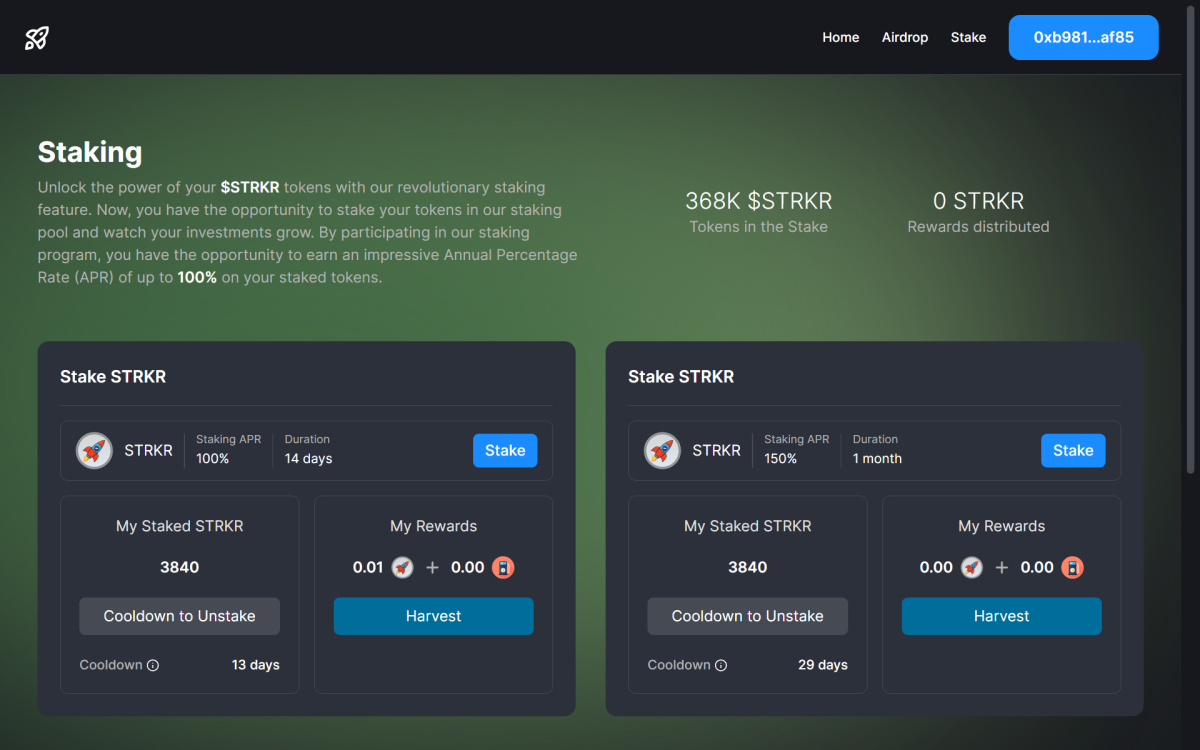Click the rocket reward icon beside 0.01

[x=402, y=567]
